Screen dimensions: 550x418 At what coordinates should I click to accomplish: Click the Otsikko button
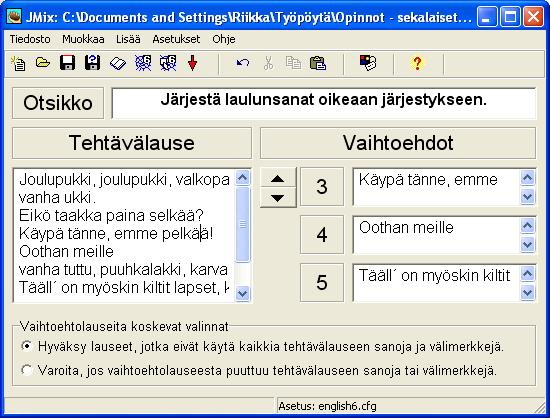tap(58, 103)
